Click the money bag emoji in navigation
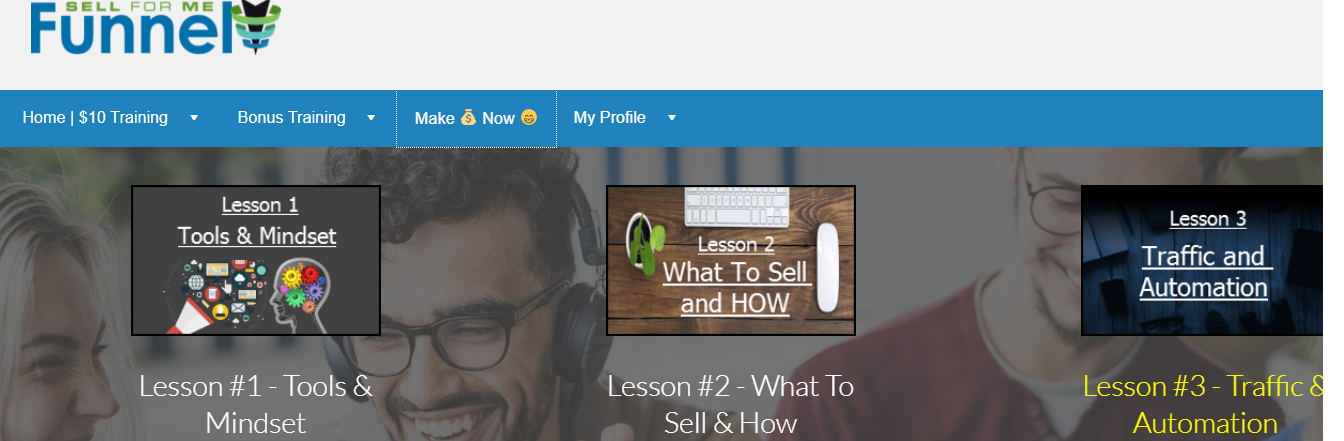The height and width of the screenshot is (441, 1344). (x=469, y=118)
